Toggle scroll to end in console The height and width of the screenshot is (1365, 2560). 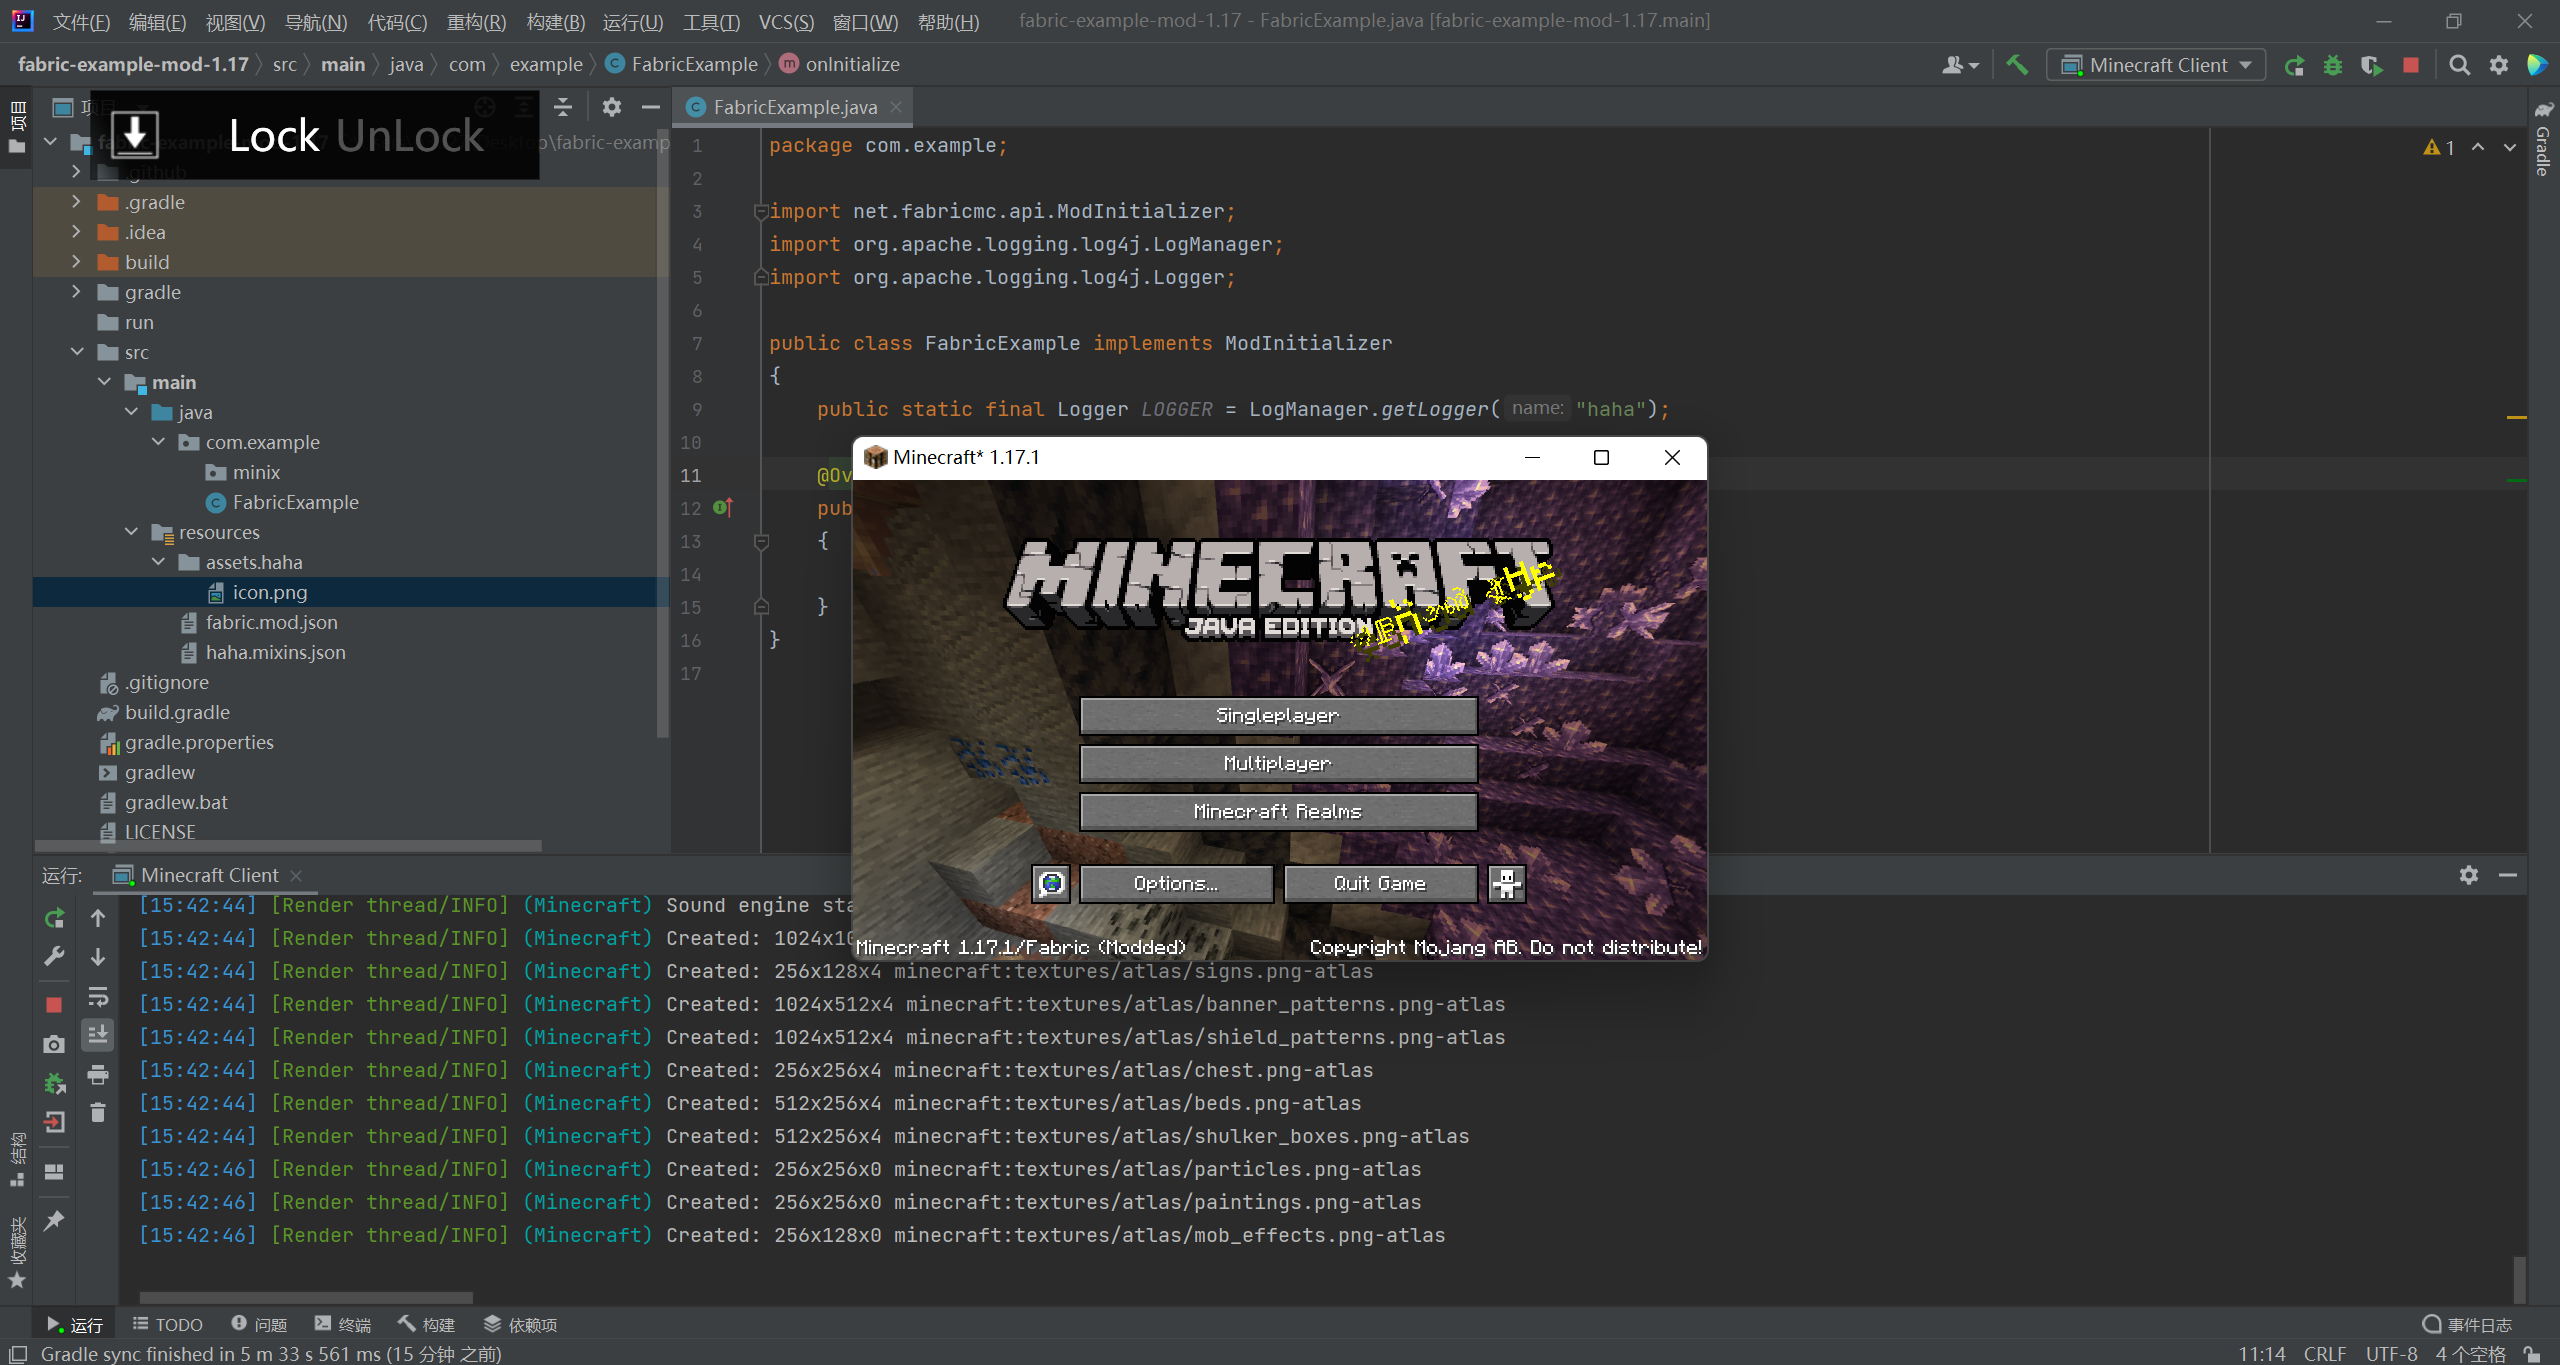click(x=98, y=1035)
